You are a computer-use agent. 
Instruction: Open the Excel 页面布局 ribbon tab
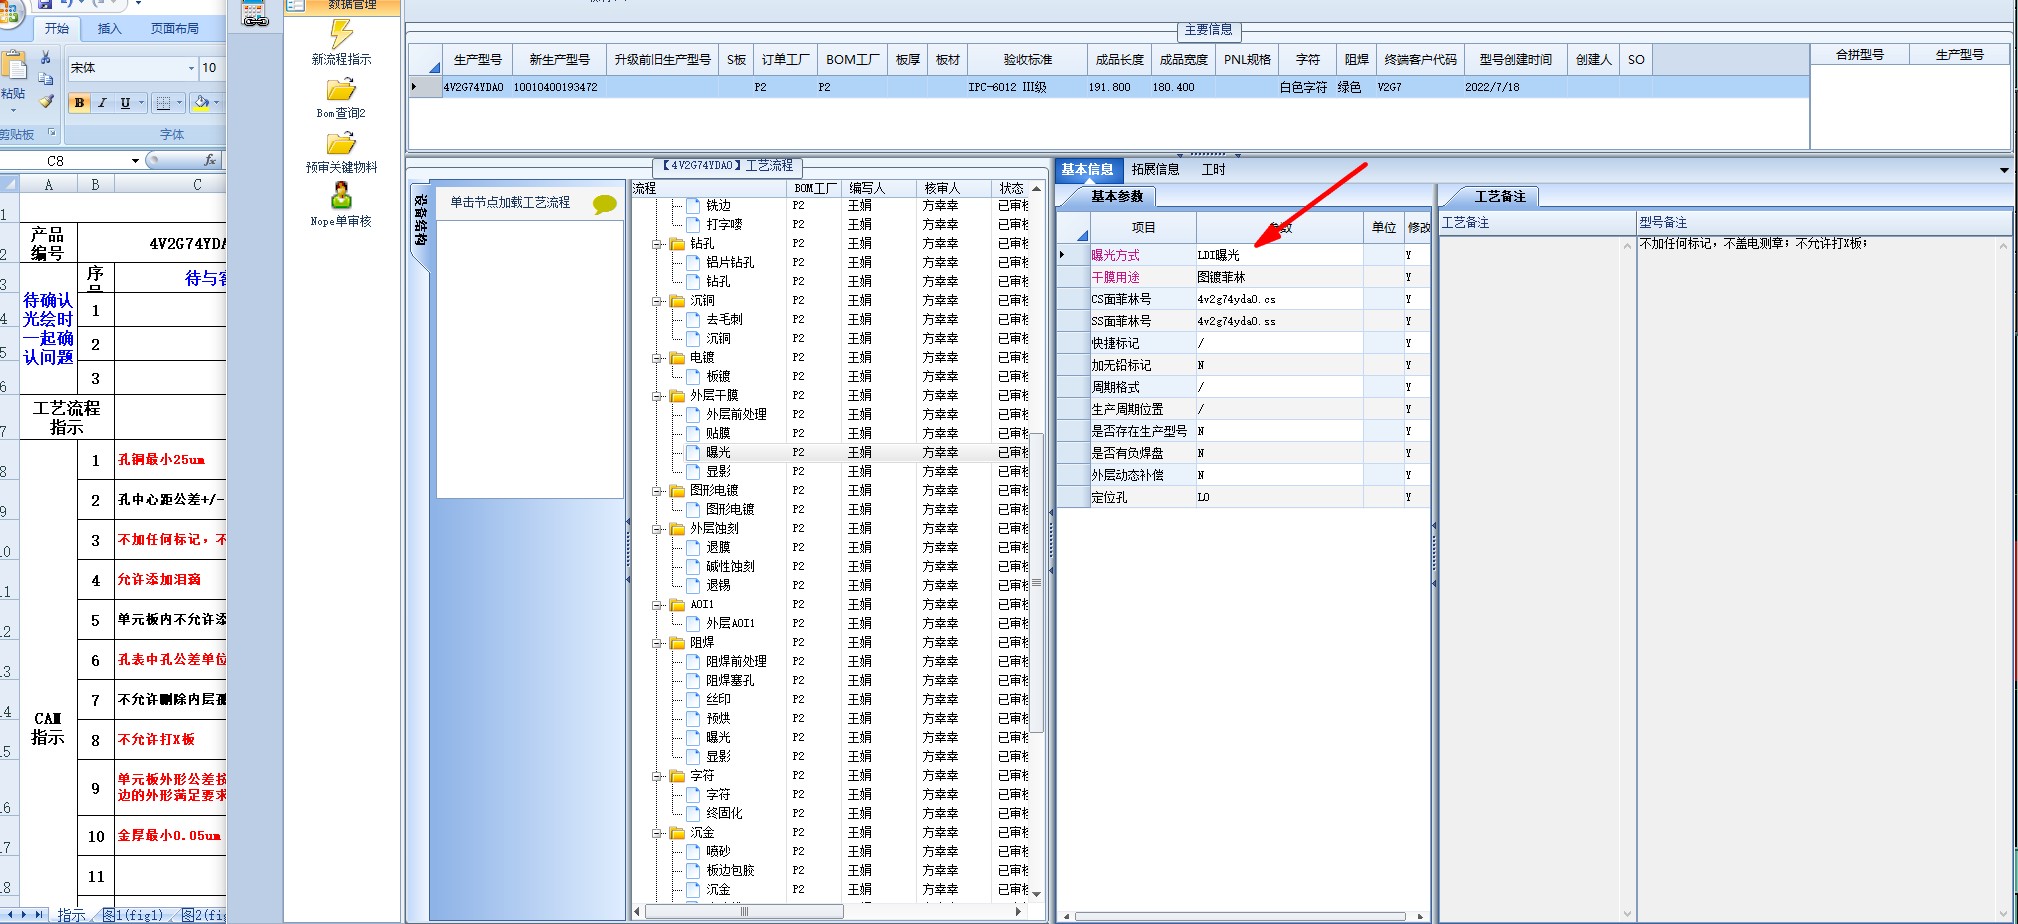pos(175,29)
